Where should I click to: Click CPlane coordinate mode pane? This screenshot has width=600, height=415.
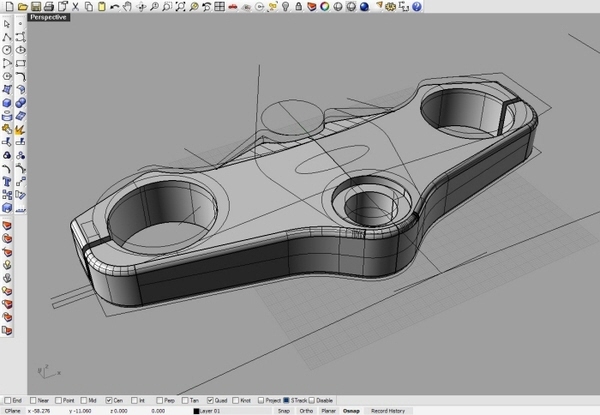(x=16, y=411)
